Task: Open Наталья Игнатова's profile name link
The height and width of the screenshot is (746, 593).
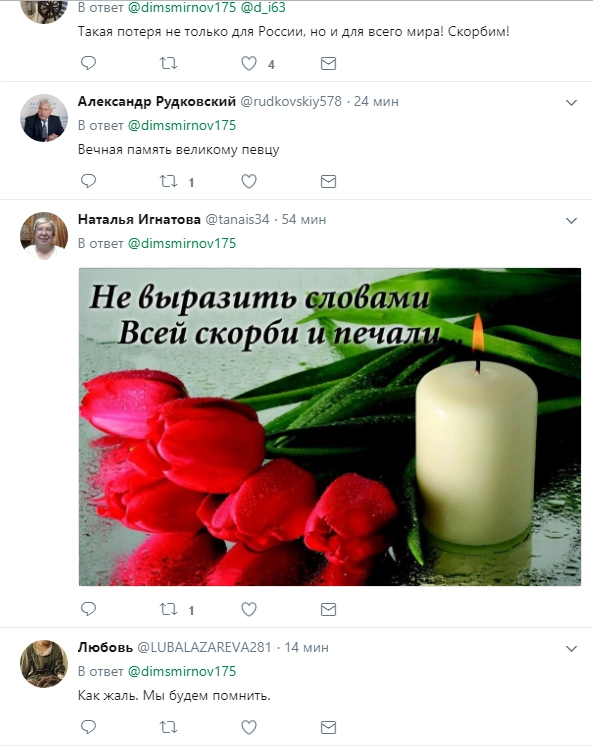Action: [139, 219]
